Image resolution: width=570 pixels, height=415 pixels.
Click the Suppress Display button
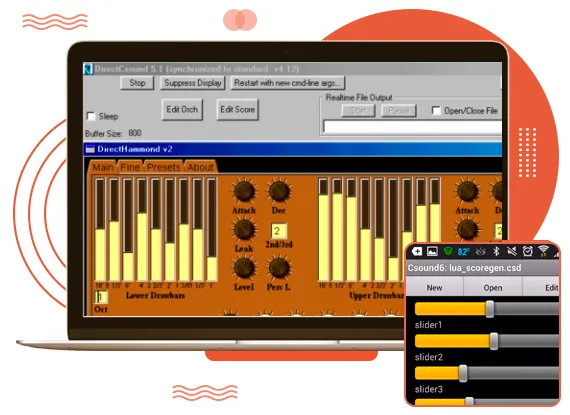(193, 83)
